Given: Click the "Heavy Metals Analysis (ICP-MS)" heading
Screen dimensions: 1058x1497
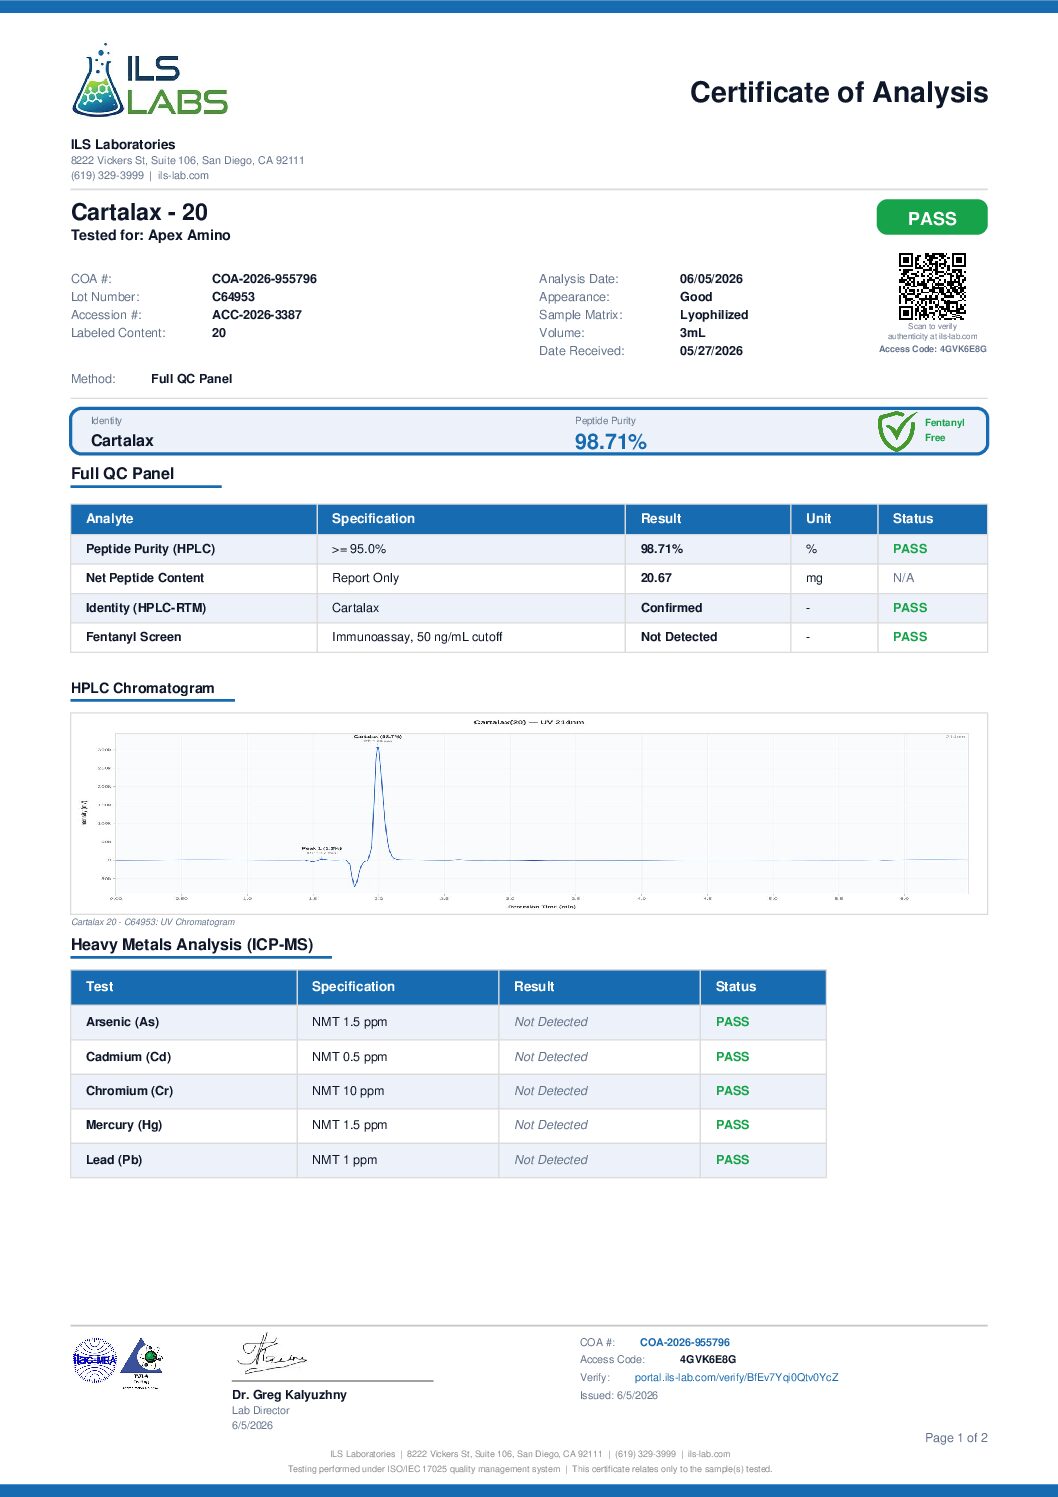Looking at the screenshot, I should [x=192, y=945].
